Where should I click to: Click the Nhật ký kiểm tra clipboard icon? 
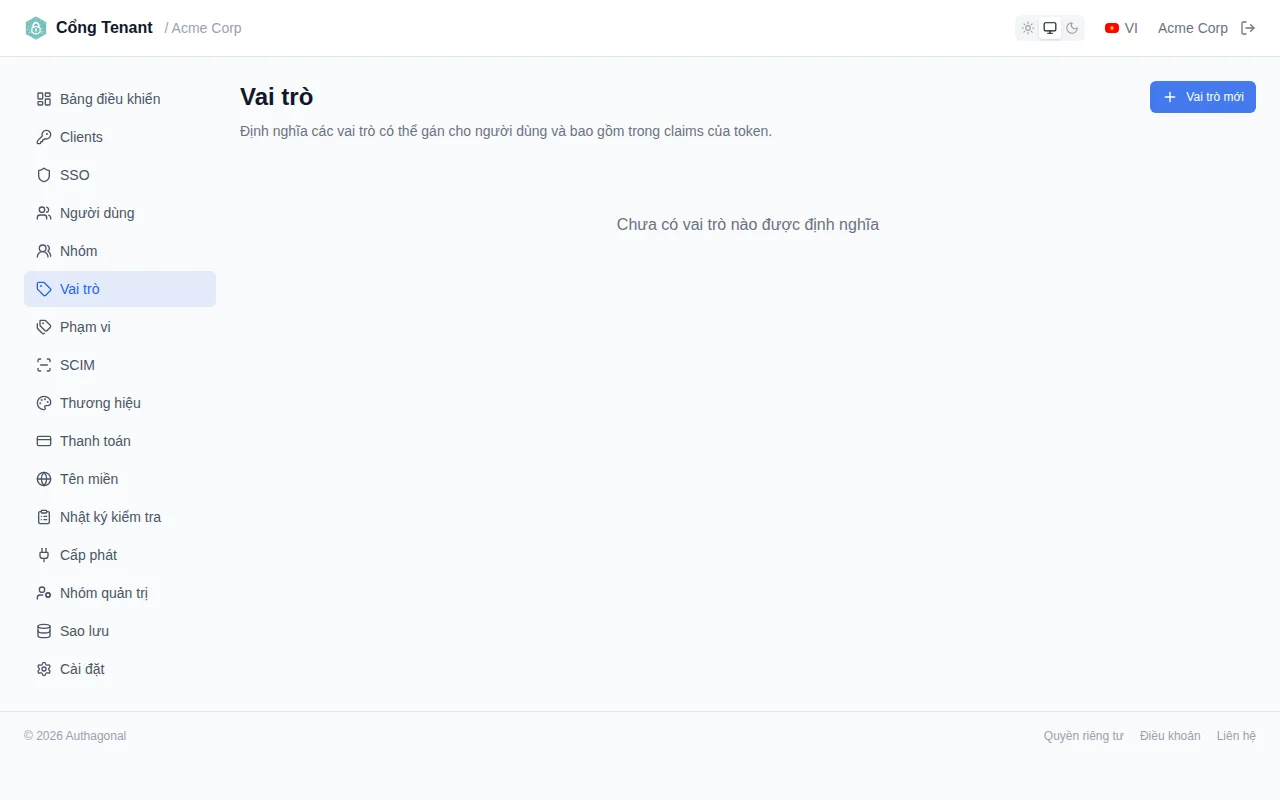click(44, 517)
